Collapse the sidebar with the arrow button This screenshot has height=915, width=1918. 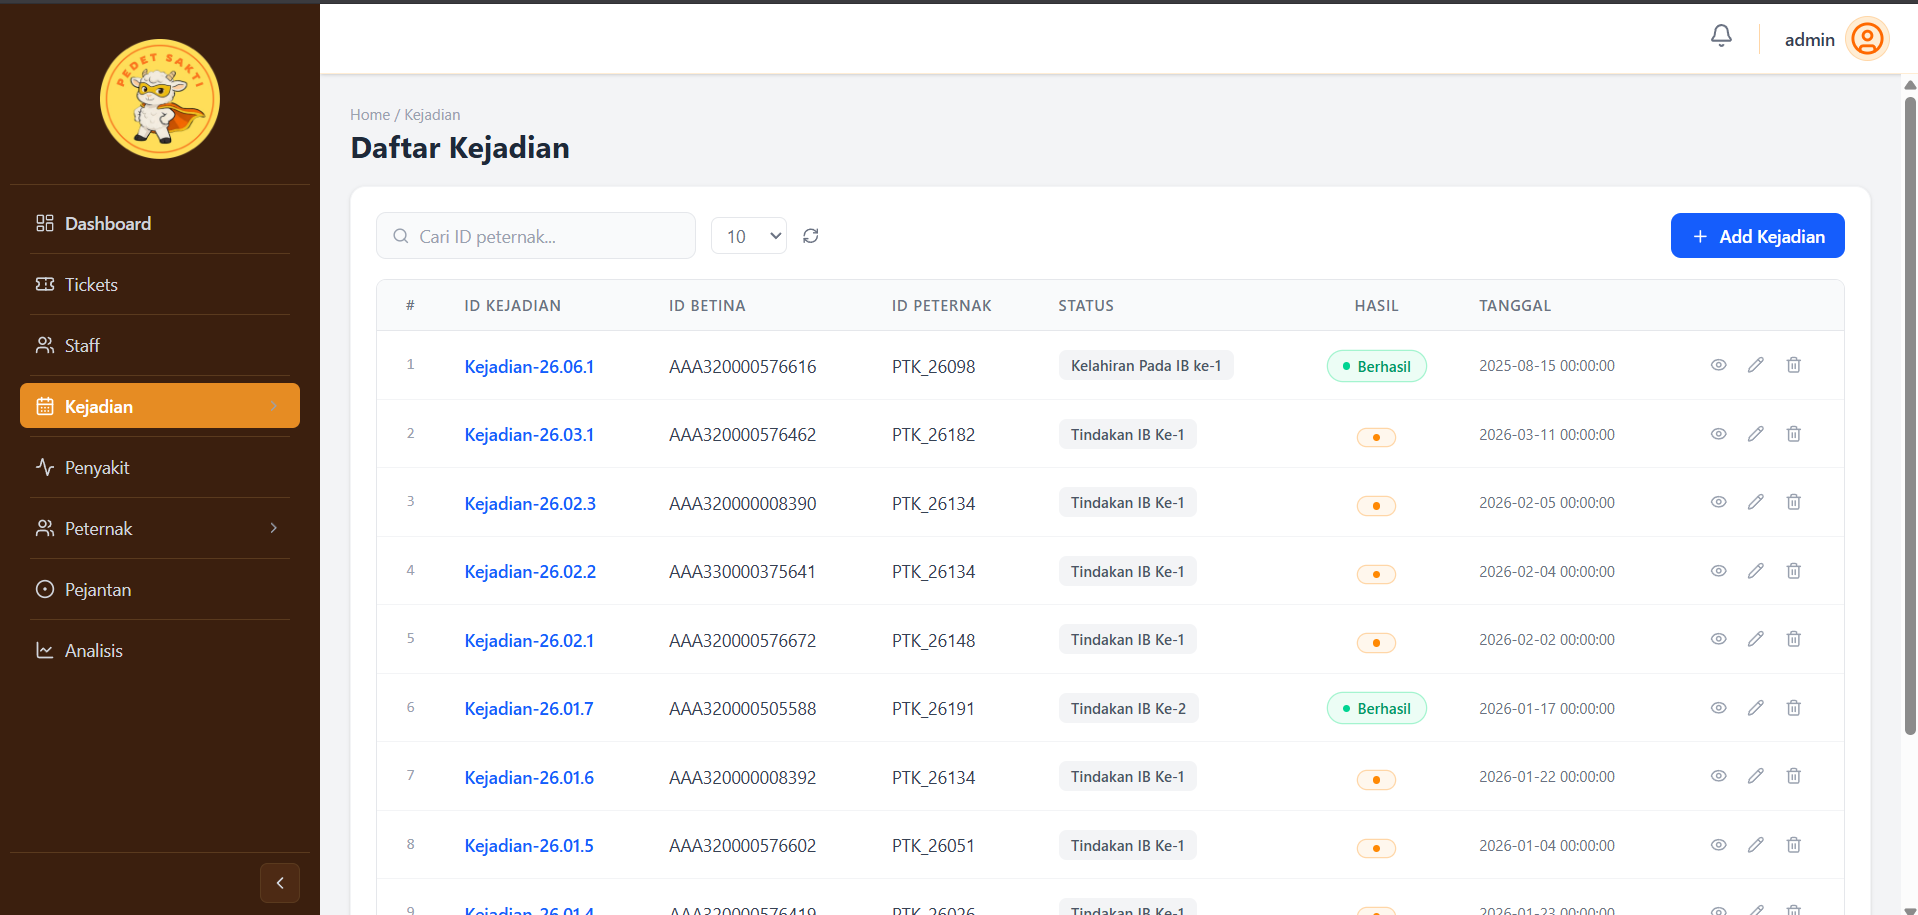[x=280, y=883]
